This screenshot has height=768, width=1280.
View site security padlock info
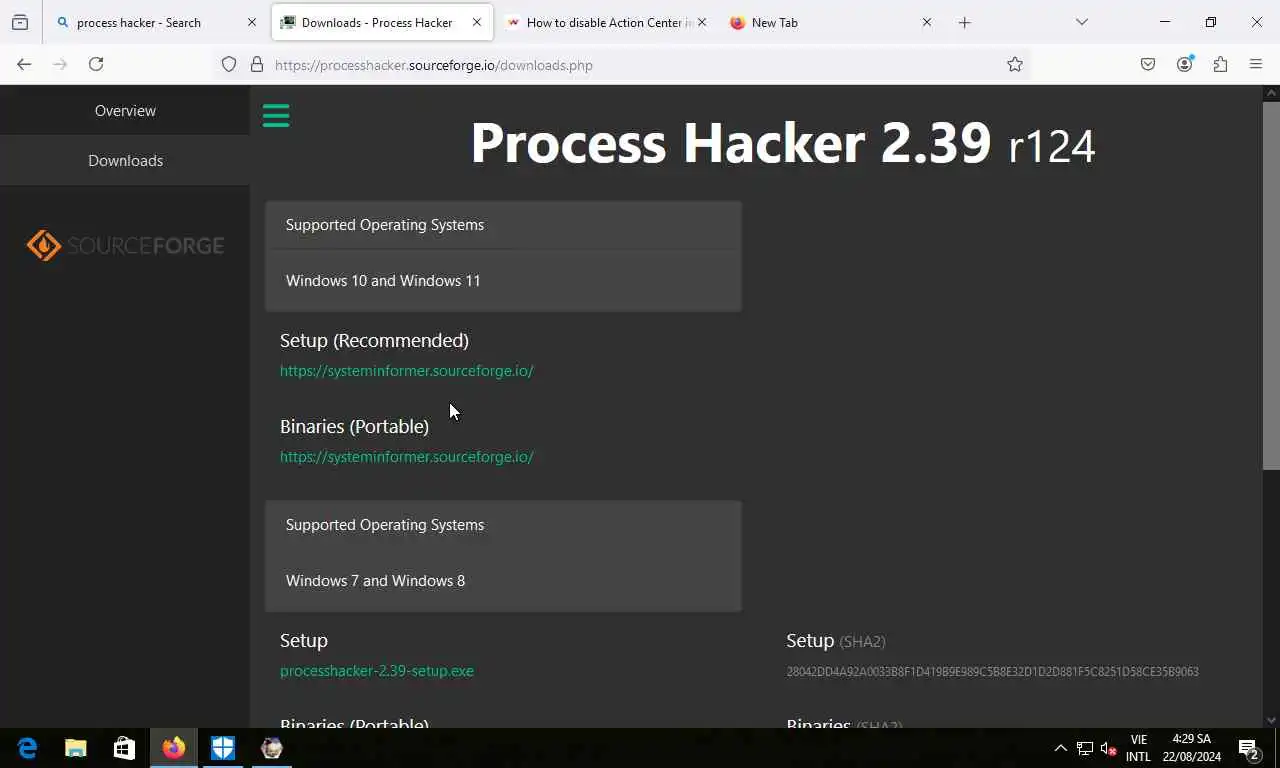coord(257,65)
